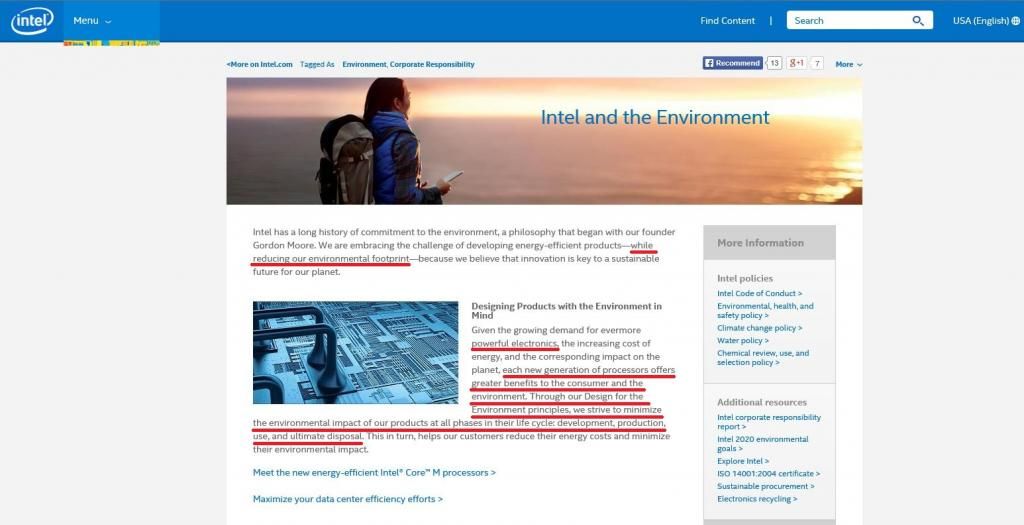
Task: Click Designing Products with the Environment heading
Action: click(x=566, y=311)
